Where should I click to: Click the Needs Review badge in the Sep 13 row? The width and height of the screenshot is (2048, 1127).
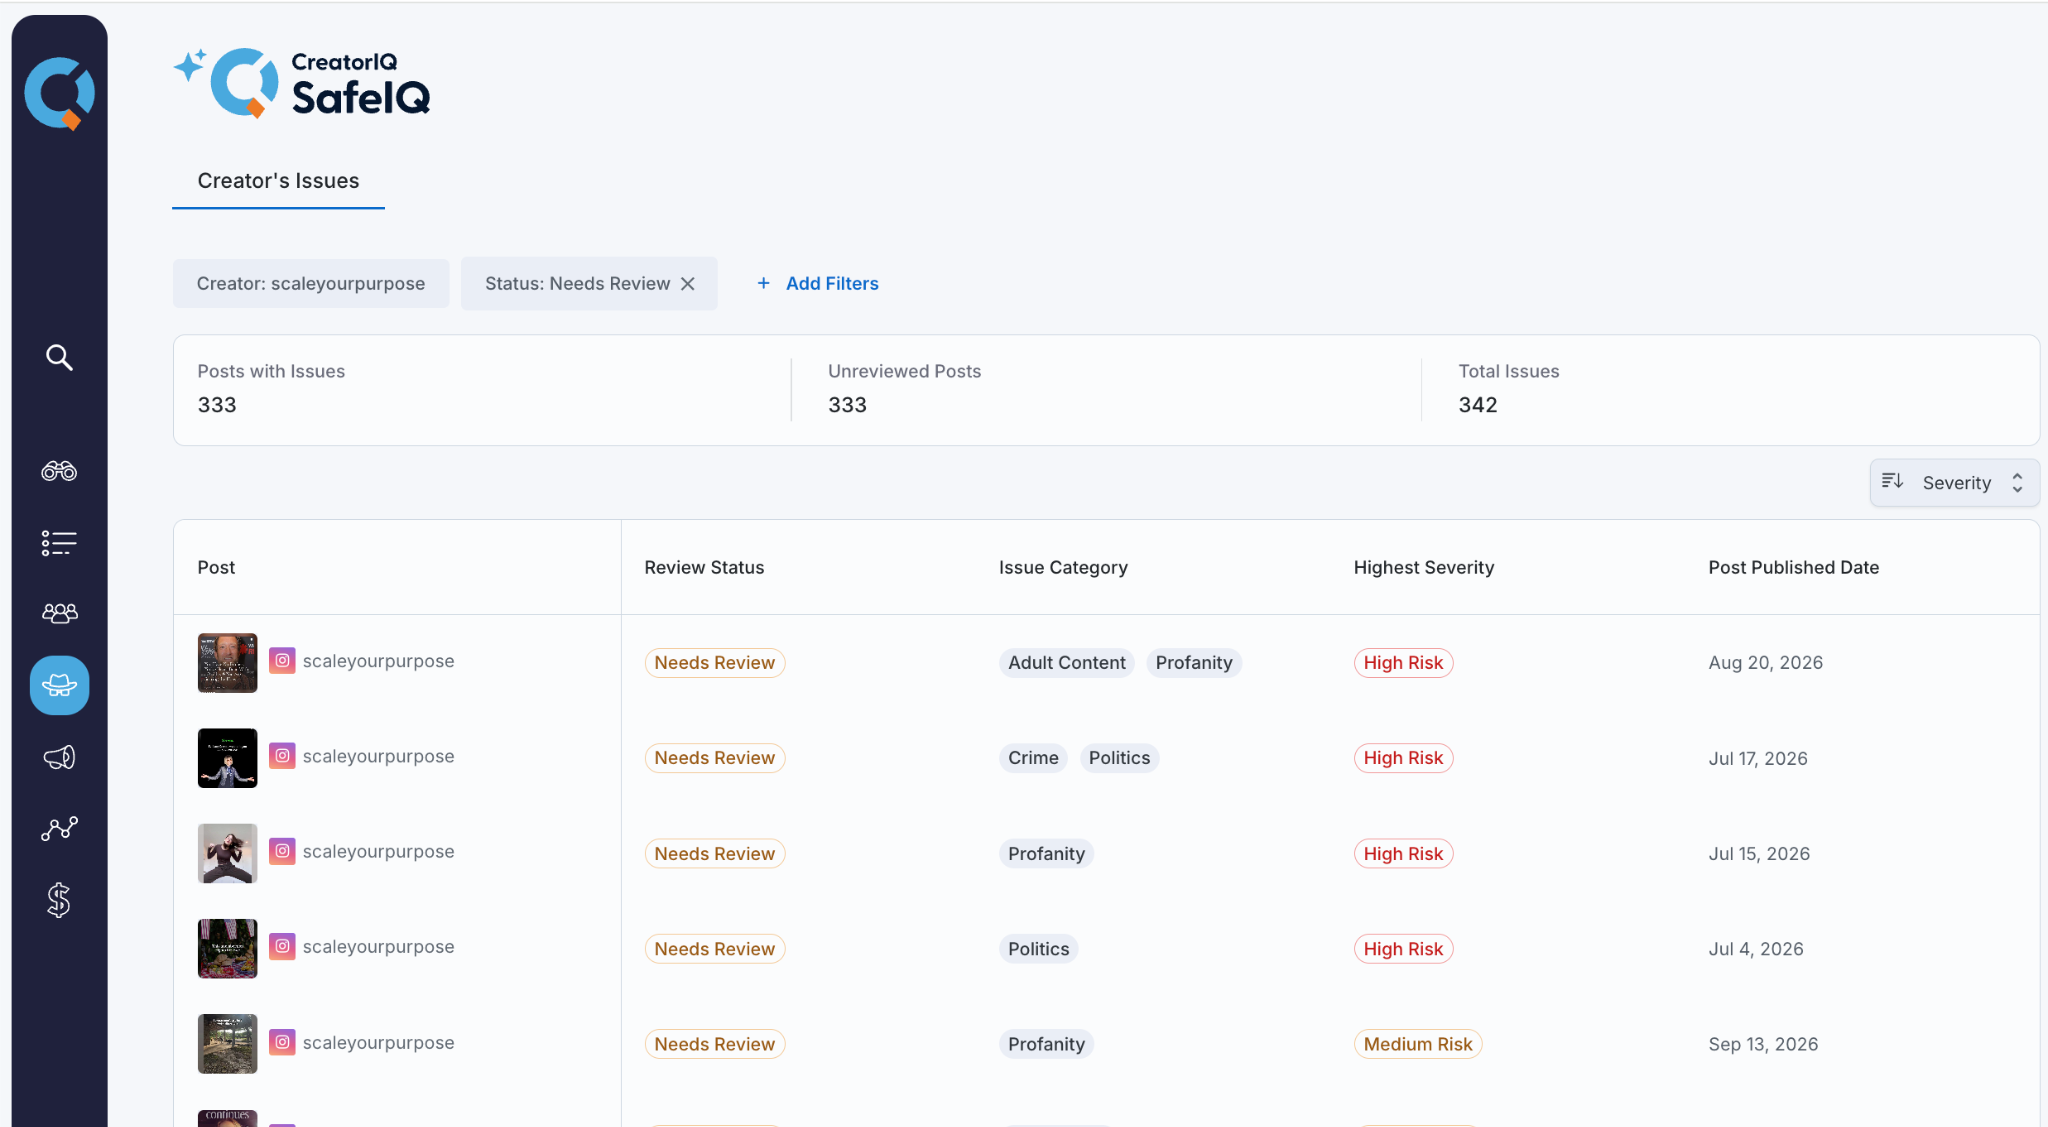(715, 1044)
